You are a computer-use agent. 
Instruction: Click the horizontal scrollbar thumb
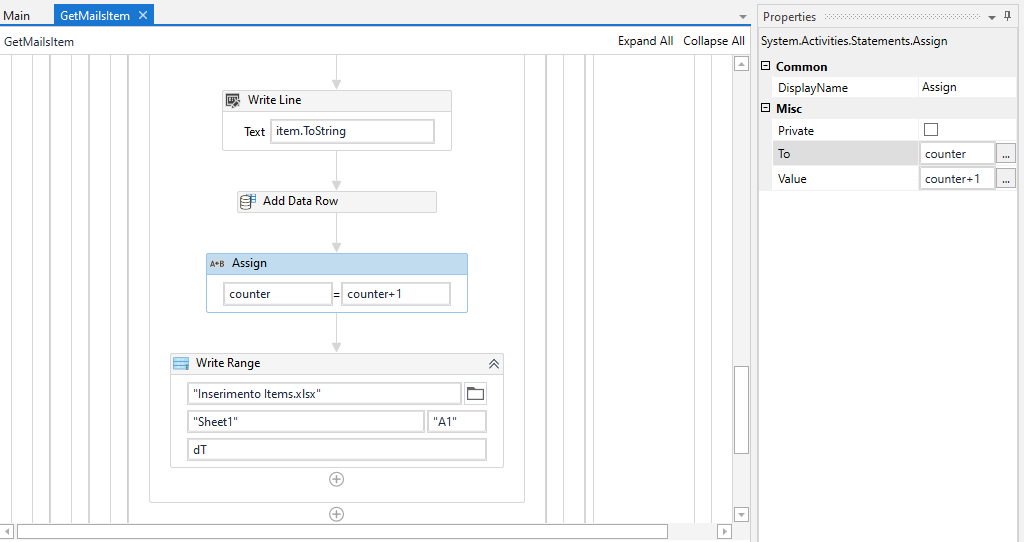342,532
